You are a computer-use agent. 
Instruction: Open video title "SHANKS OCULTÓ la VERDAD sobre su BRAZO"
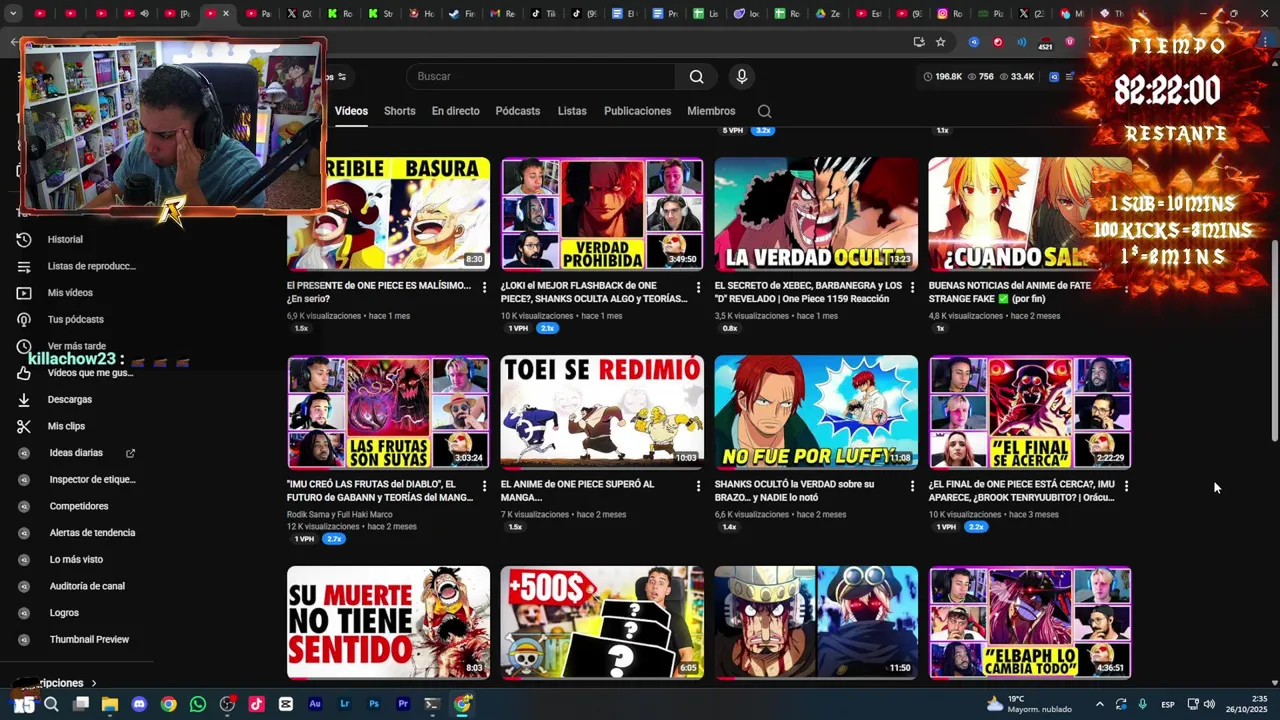pos(794,490)
